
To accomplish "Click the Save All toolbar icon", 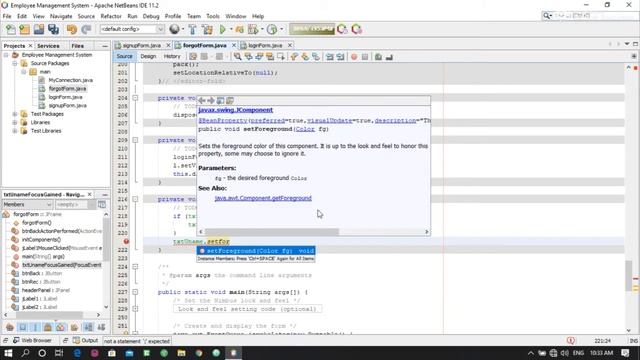I will 53,29.
